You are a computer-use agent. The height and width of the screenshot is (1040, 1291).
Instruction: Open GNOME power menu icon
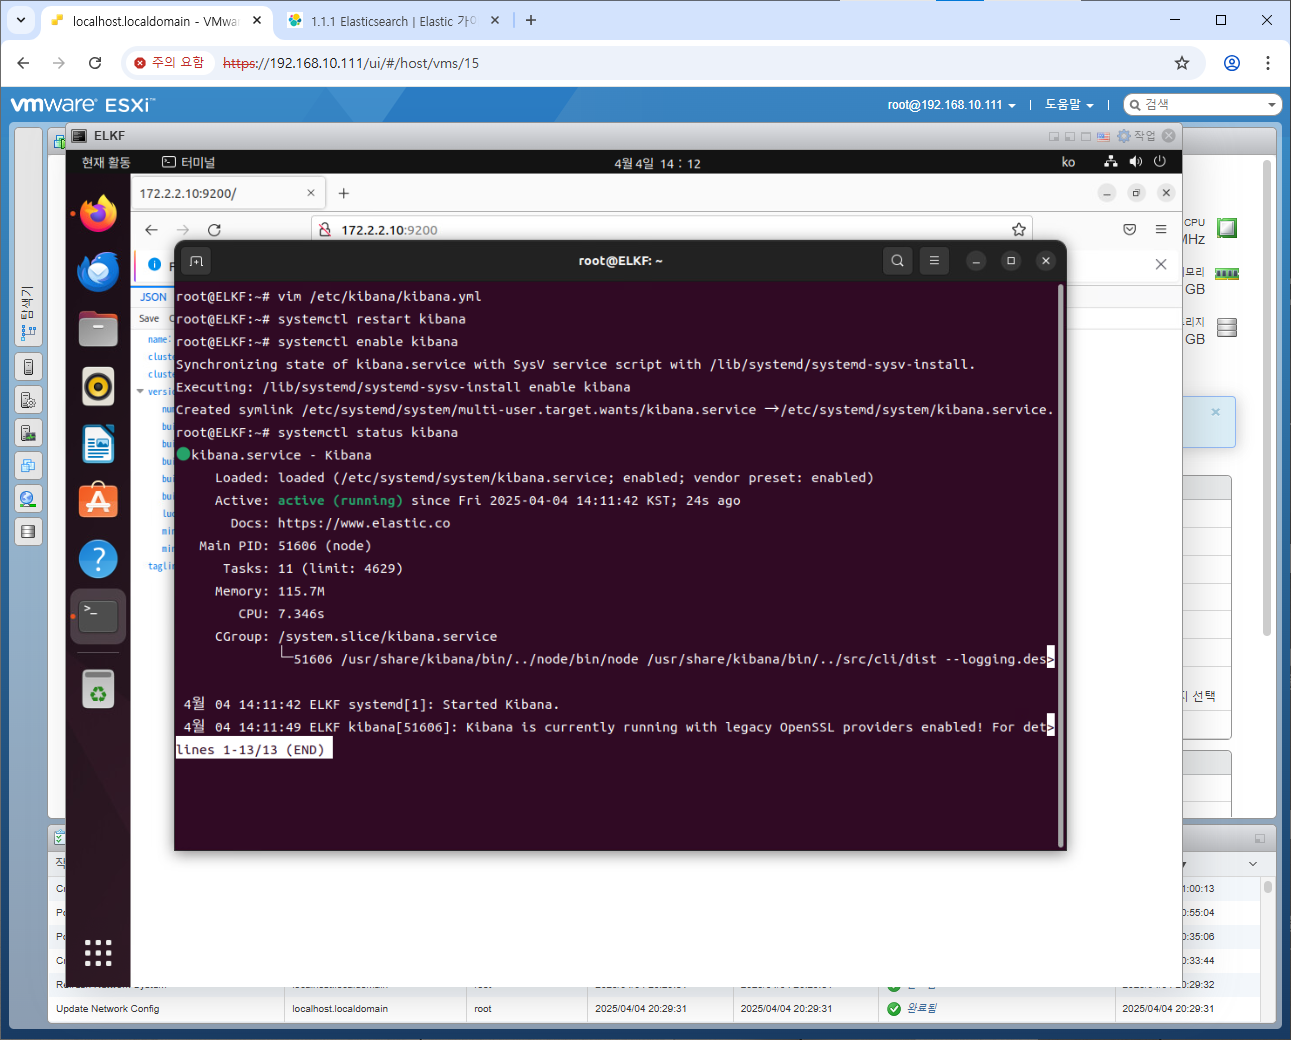pos(1160,162)
